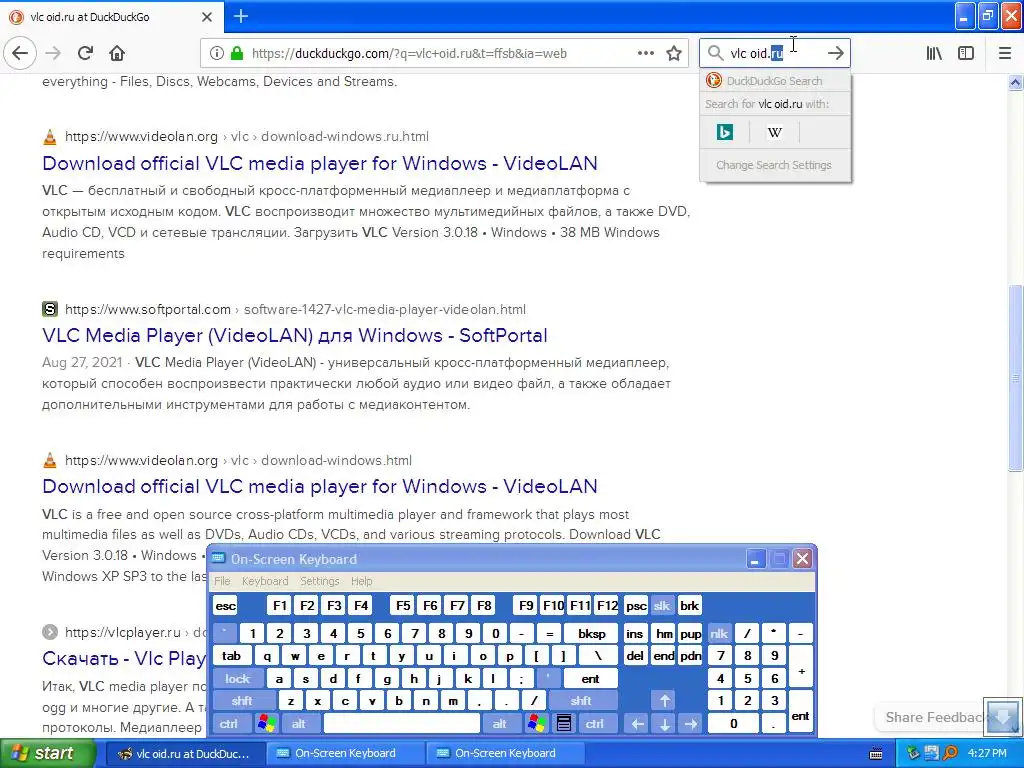Image resolution: width=1024 pixels, height=768 pixels.
Task: Open On-Screen Keyboard File menu
Action: point(222,581)
